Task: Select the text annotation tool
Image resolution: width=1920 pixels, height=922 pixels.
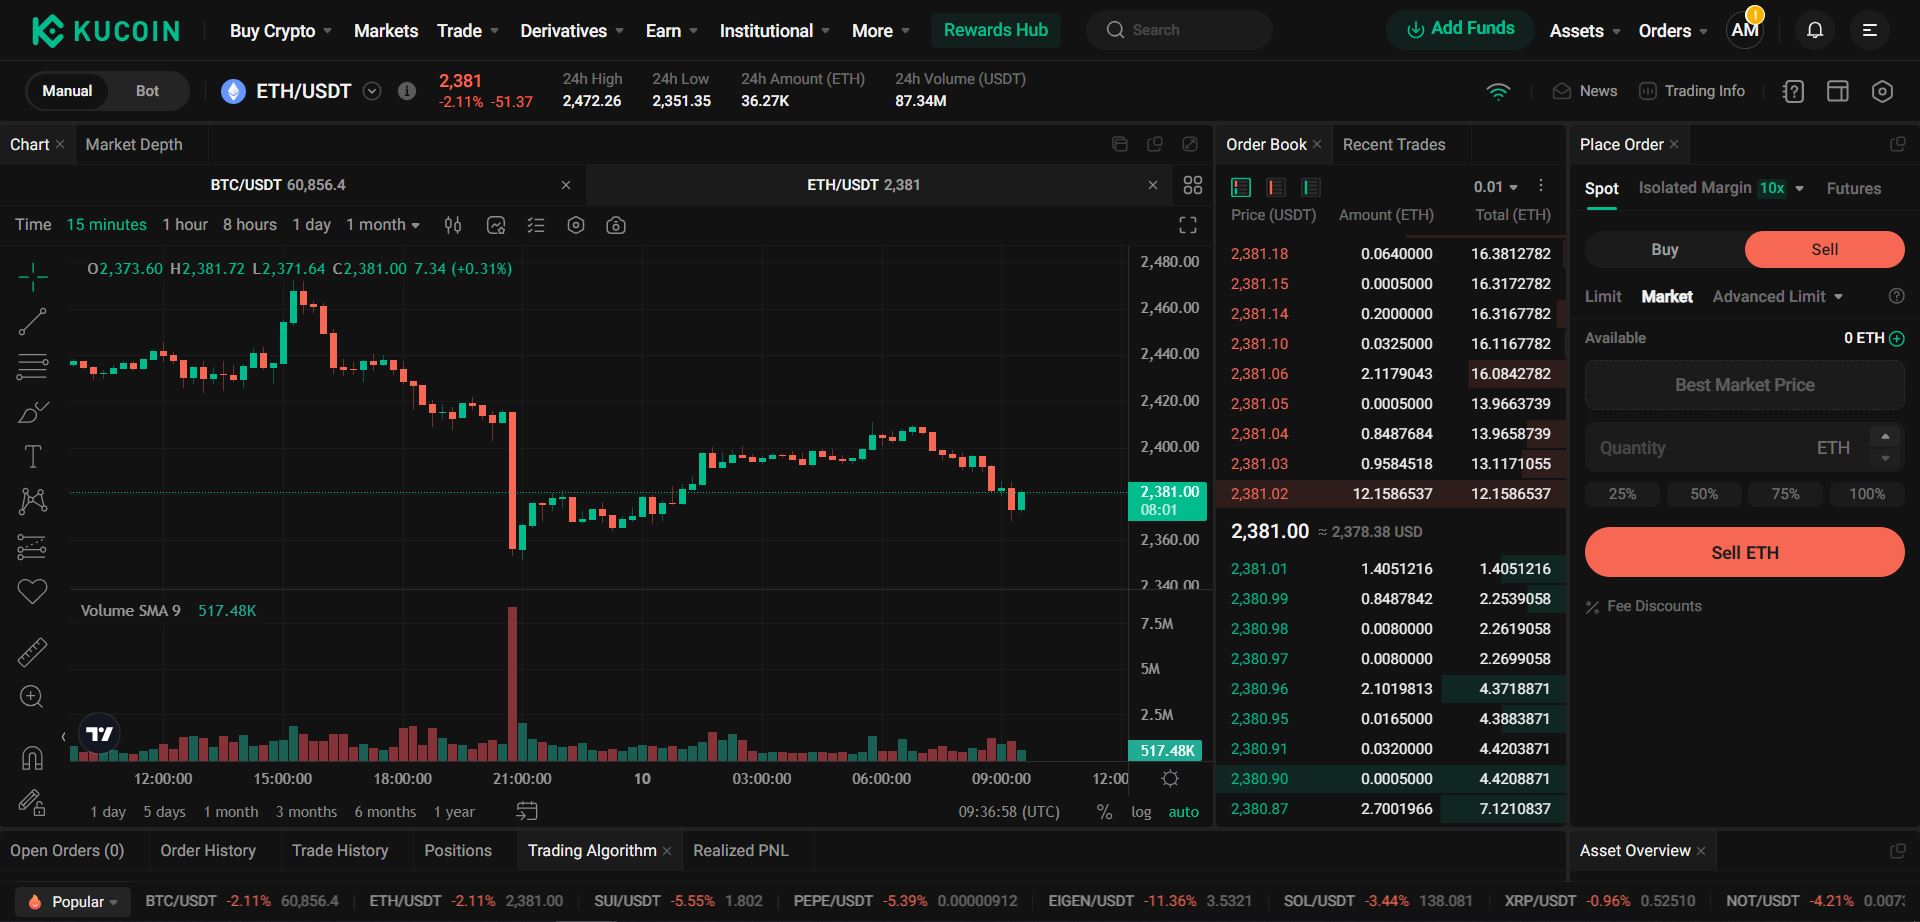Action: coord(32,457)
